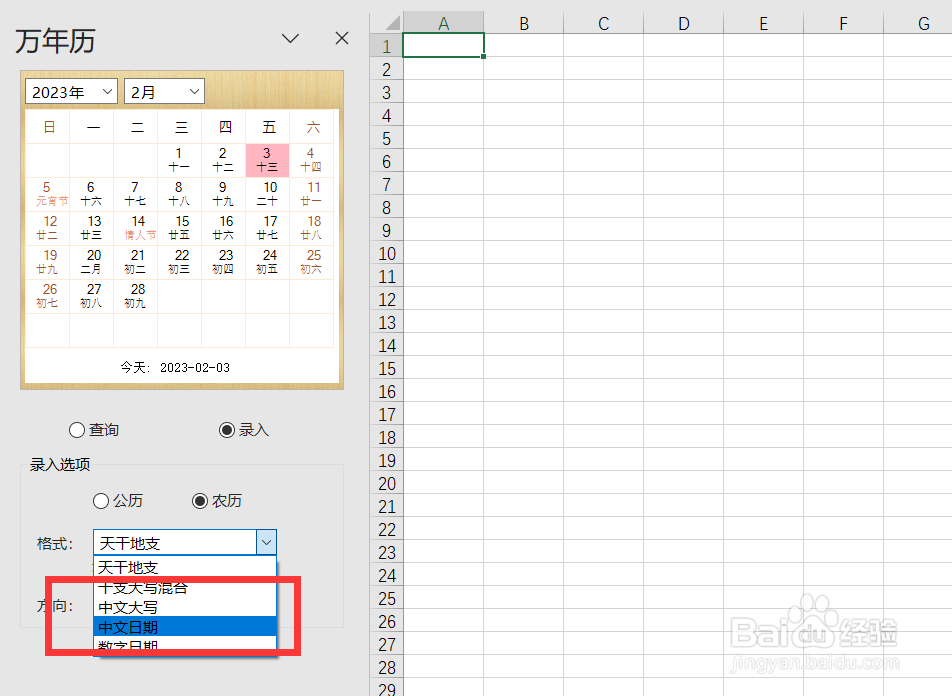Pick 数字日期 in the format list

point(185,644)
